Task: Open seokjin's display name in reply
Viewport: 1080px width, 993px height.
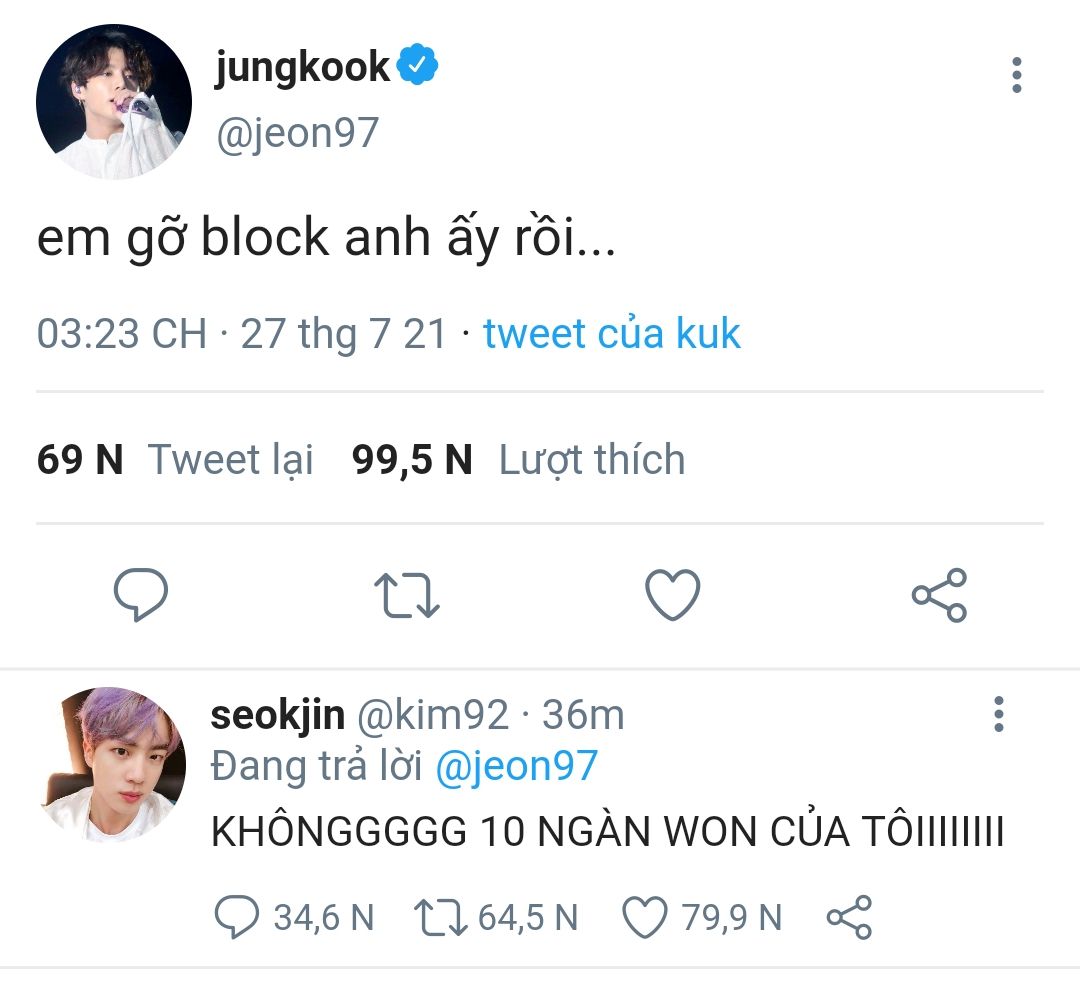Action: 278,716
